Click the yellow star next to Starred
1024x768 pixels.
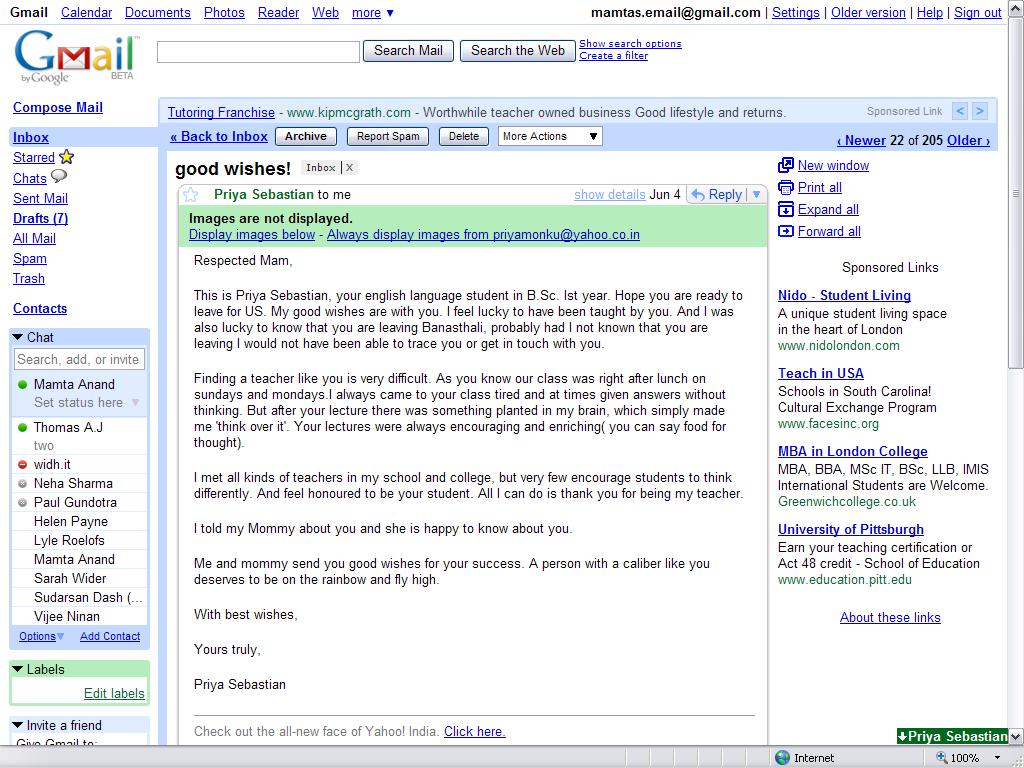[x=66, y=157]
